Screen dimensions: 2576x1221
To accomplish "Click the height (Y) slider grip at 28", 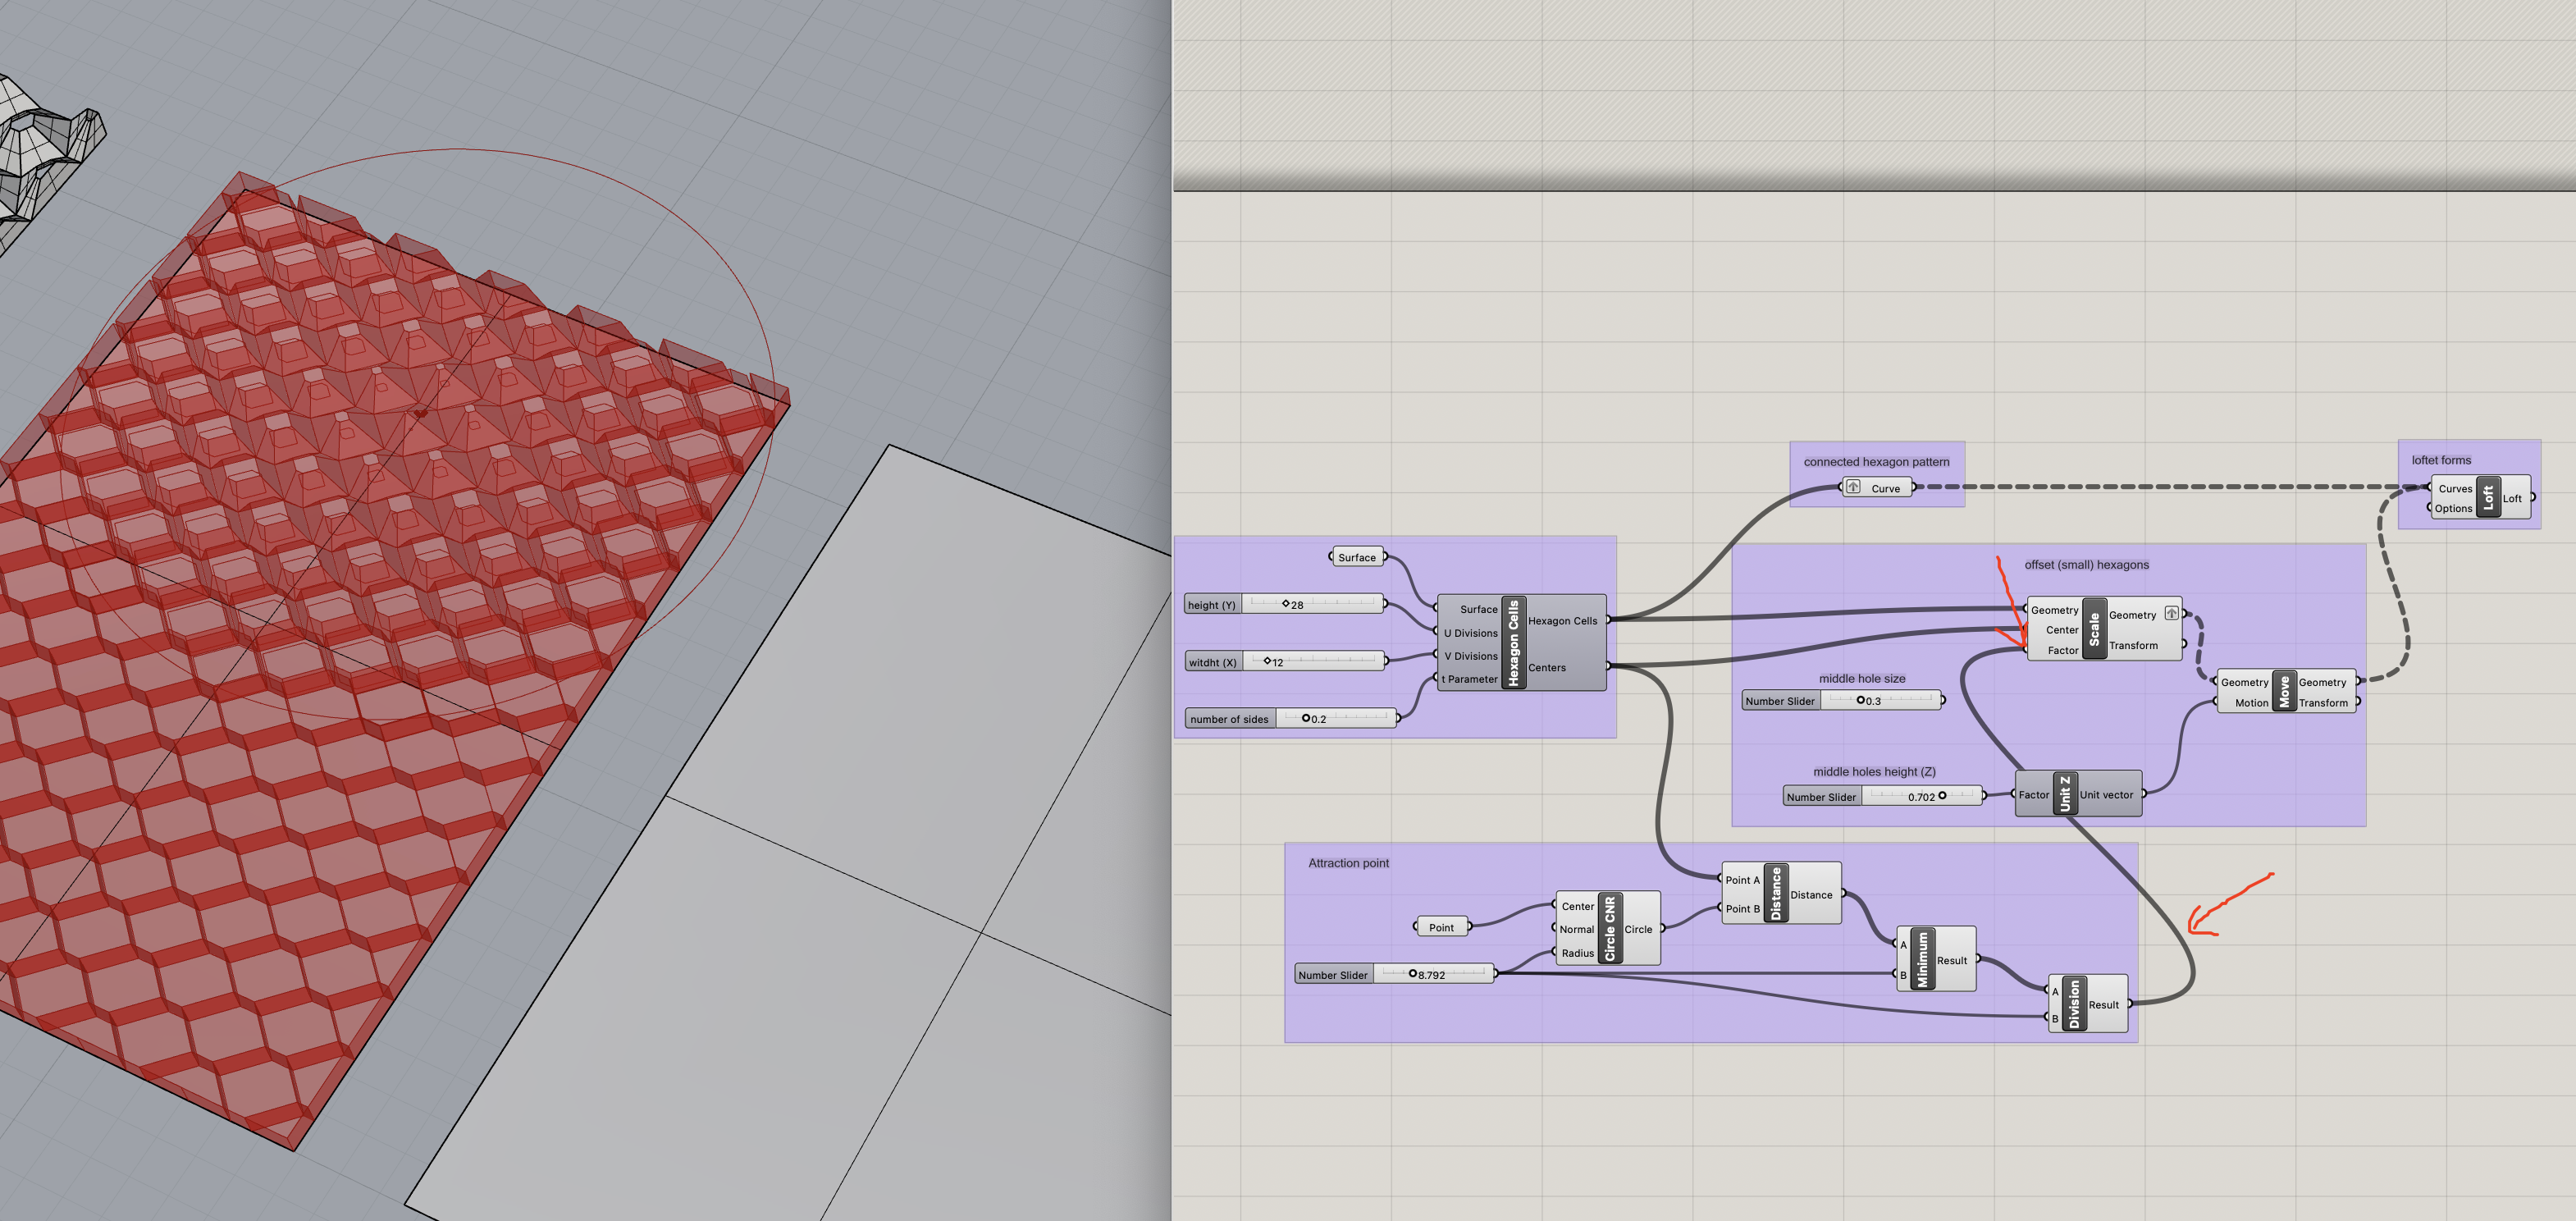I will pos(1286,604).
